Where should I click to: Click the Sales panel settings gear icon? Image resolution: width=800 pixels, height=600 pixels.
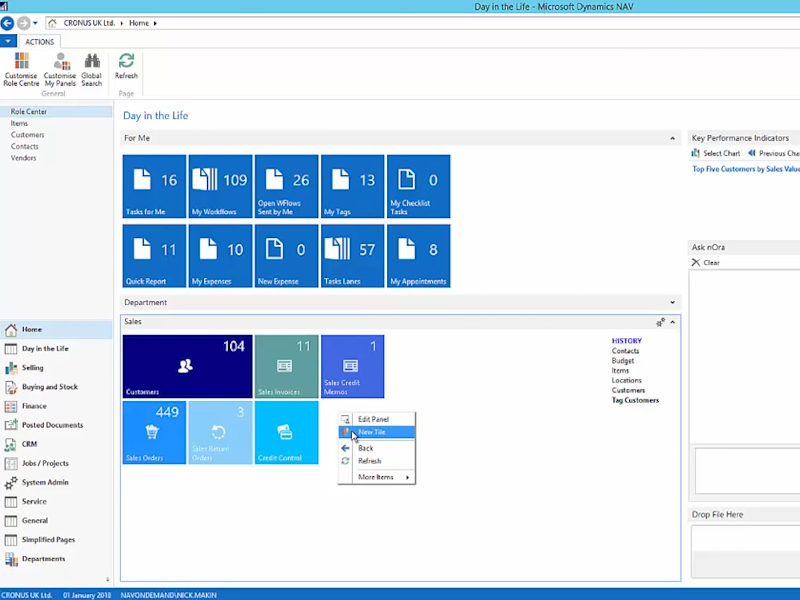[x=660, y=322]
